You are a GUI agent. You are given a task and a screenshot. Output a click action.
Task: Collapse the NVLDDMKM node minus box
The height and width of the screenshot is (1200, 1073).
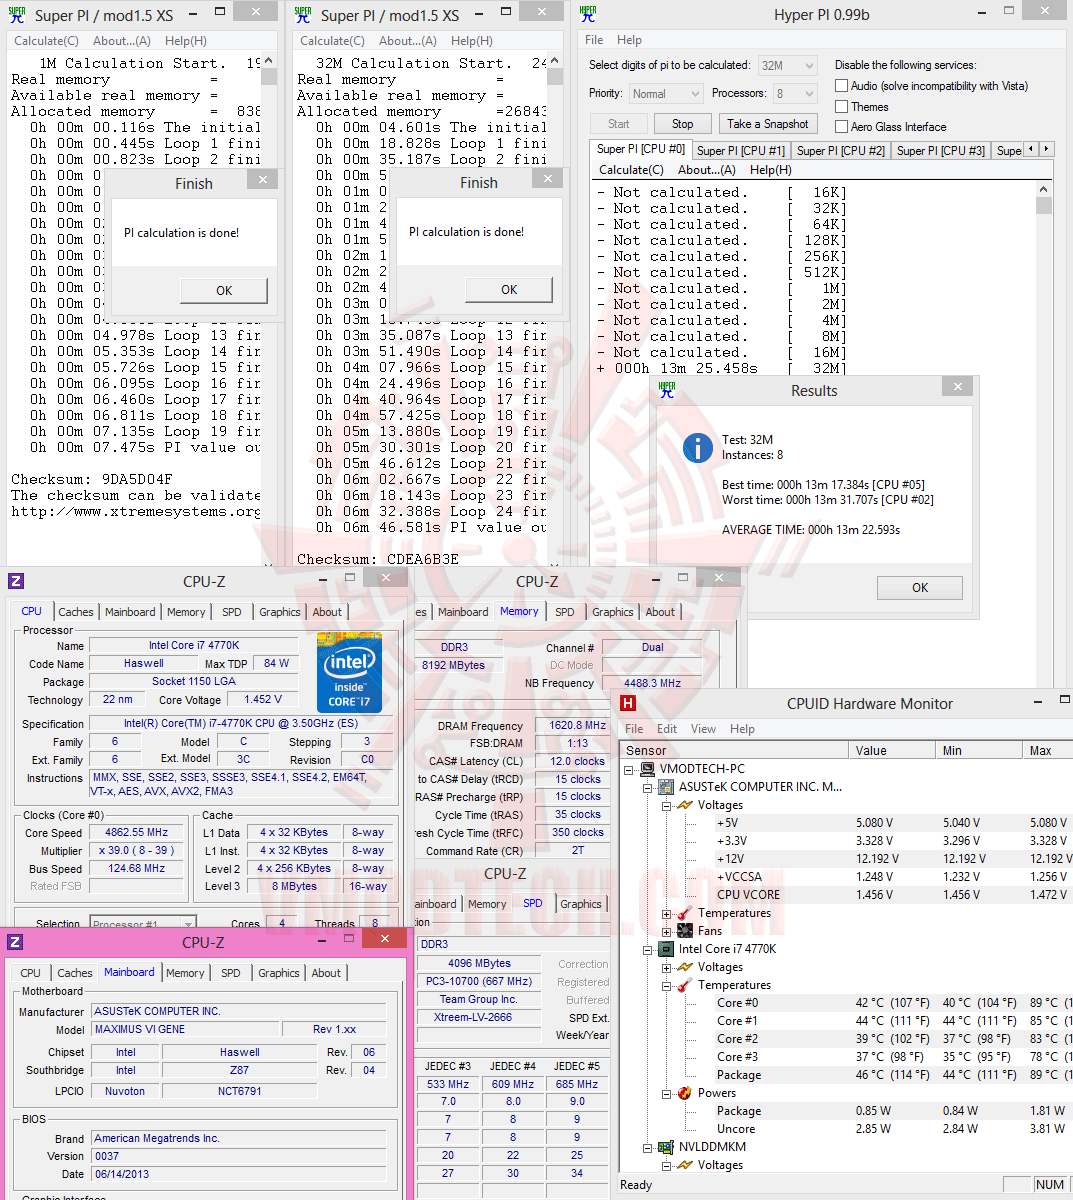click(648, 1148)
